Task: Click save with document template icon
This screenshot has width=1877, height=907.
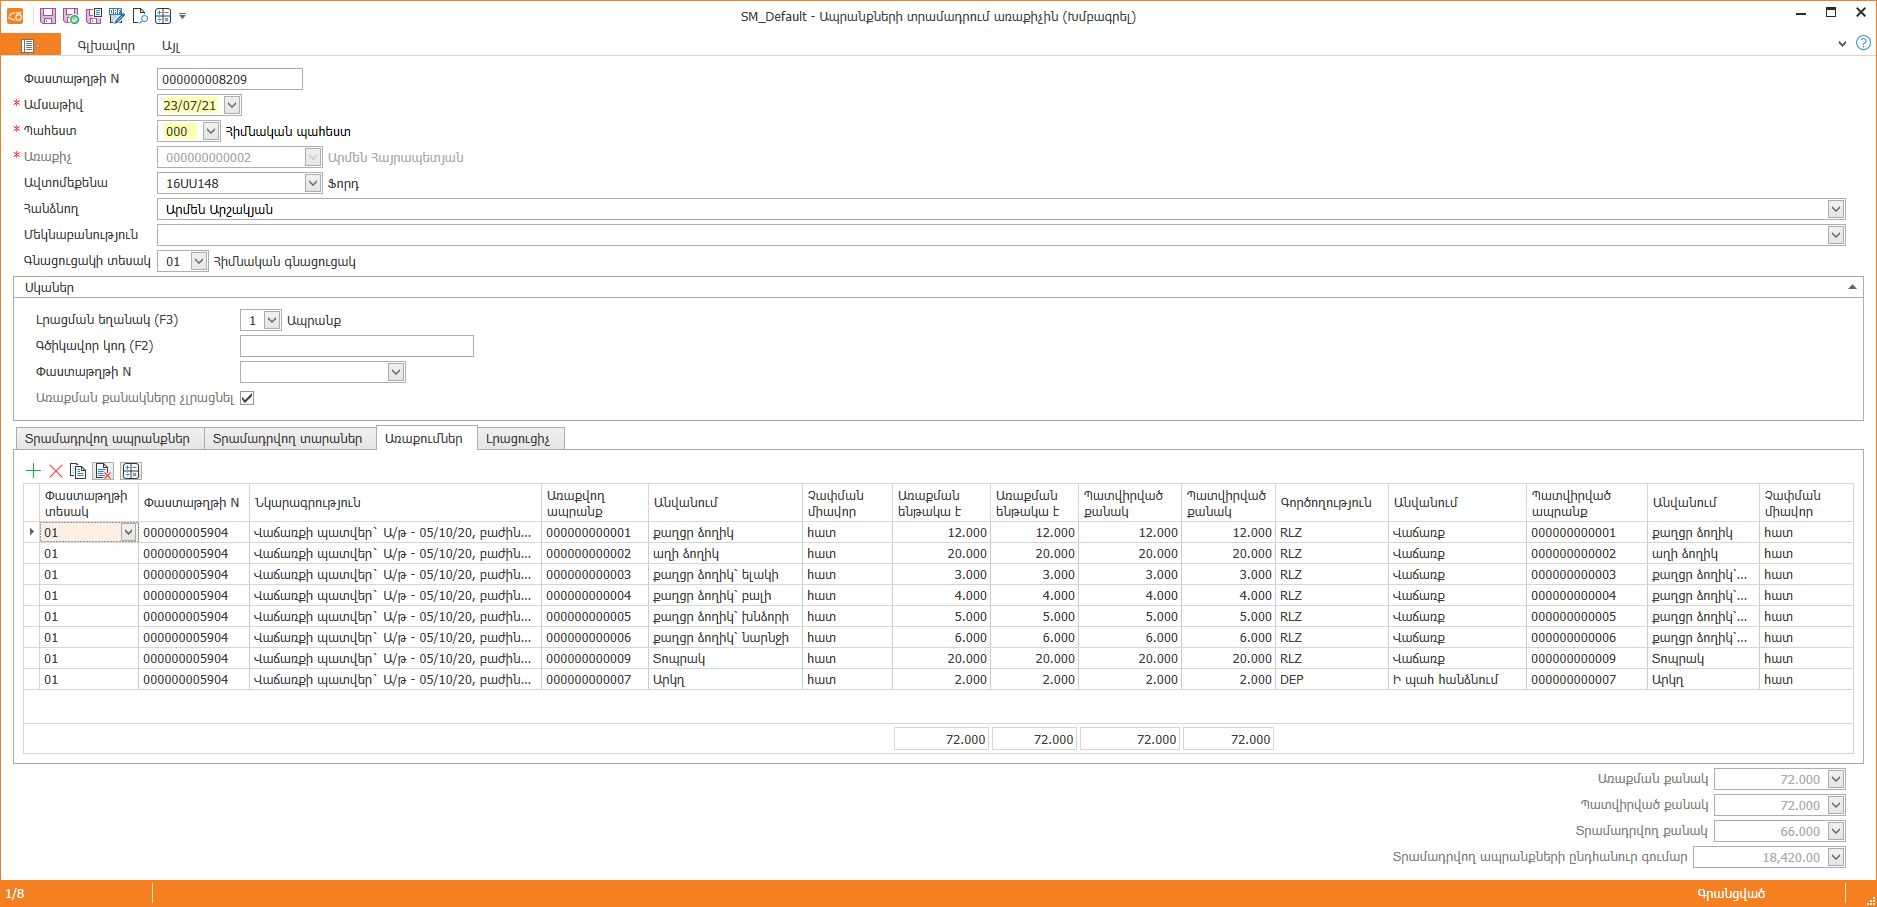Action: click(x=94, y=16)
